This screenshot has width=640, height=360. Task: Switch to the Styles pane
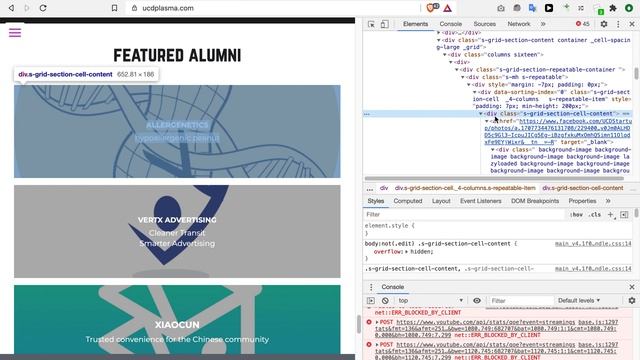[x=376, y=201]
